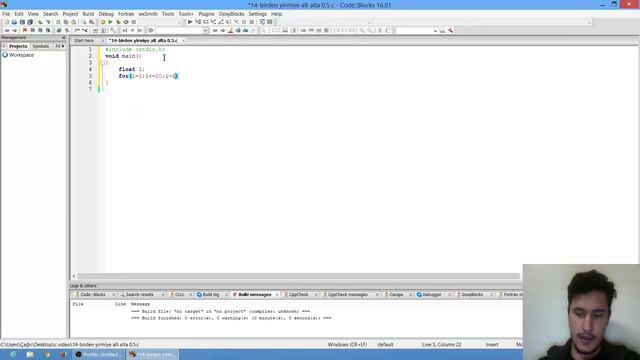
Task: Click the horizontal editor scrollbar
Action: coord(298,276)
